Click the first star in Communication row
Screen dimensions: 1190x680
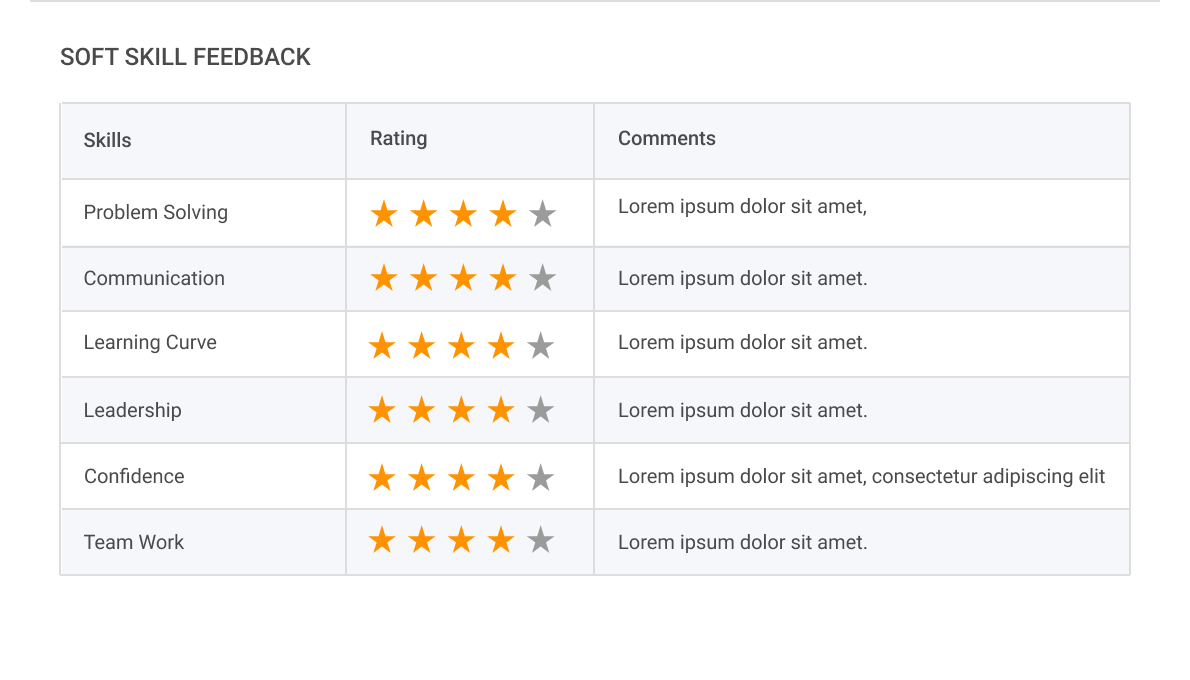tap(384, 278)
